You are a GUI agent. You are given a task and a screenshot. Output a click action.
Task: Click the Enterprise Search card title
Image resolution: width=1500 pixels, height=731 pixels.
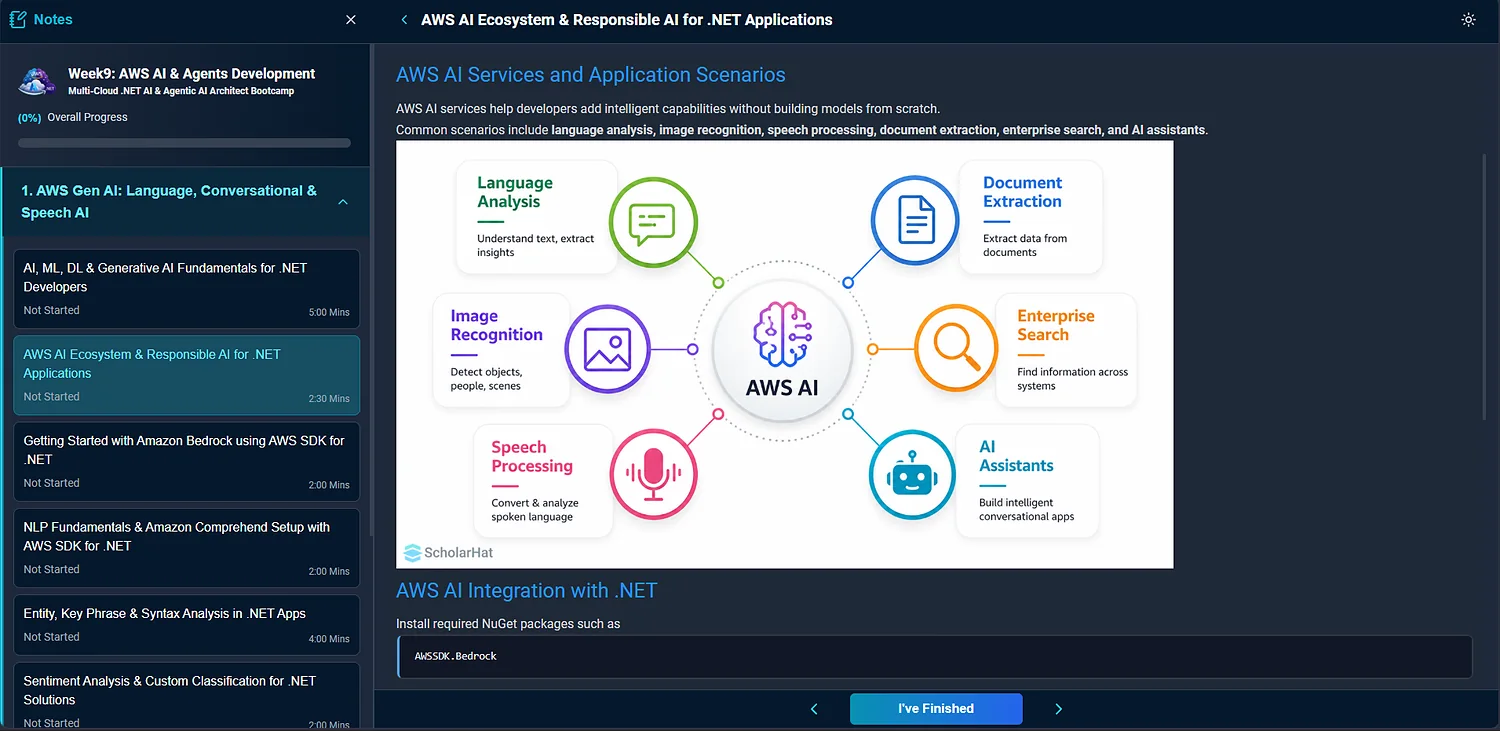coord(1056,325)
